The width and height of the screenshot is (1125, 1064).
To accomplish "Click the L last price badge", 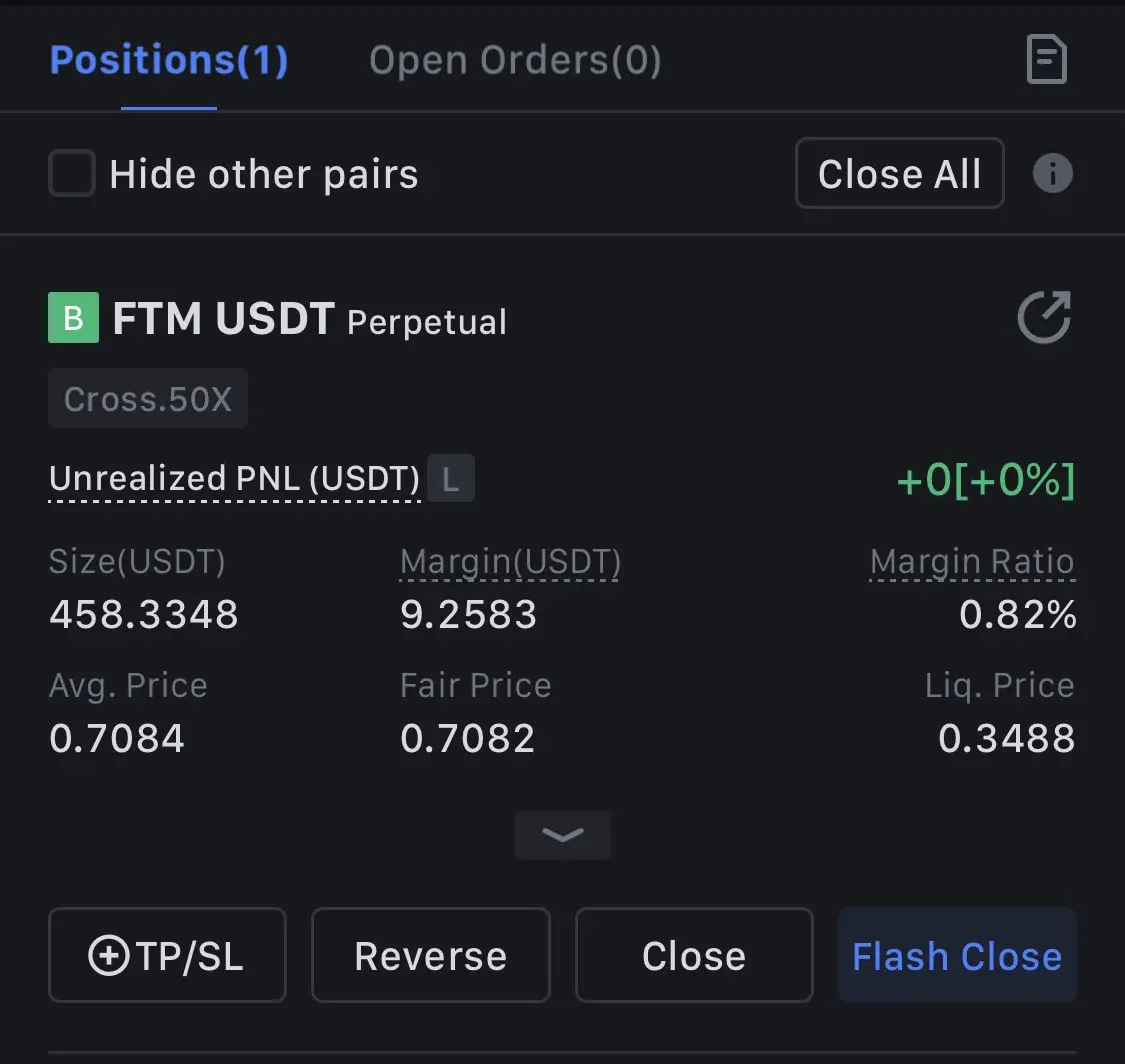I will pyautogui.click(x=451, y=479).
